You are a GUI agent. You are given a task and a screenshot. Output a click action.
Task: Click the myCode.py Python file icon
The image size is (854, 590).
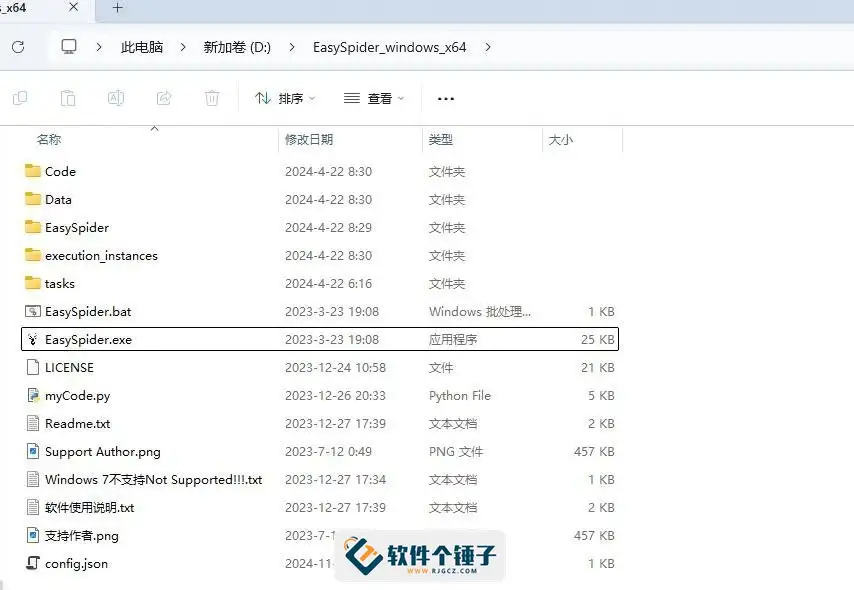pyautogui.click(x=33, y=396)
